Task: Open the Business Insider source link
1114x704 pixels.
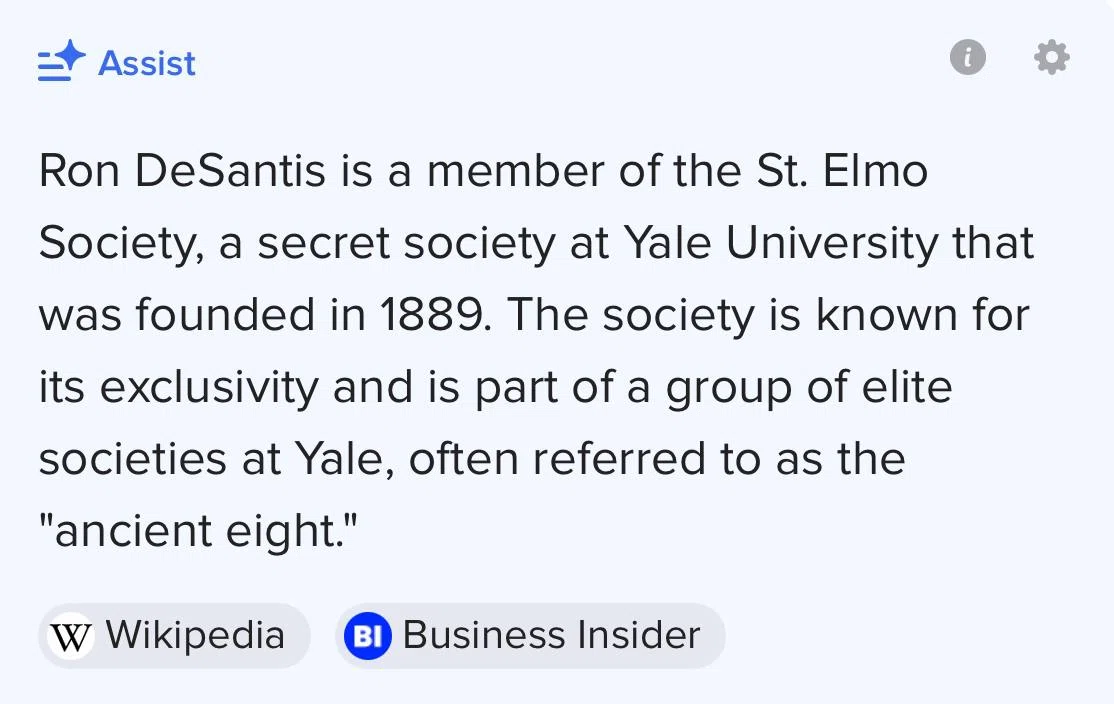Action: (x=530, y=636)
